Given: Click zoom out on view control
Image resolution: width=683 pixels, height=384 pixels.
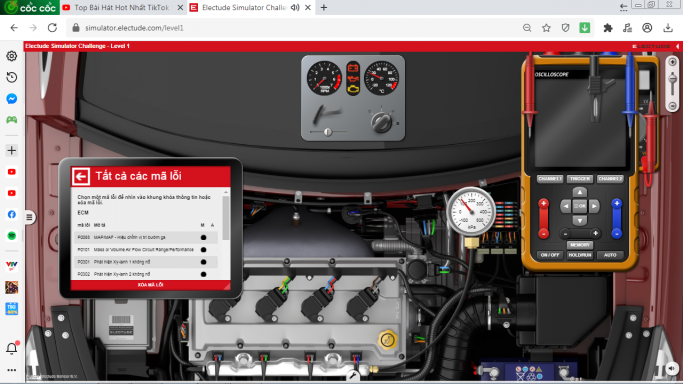Looking at the screenshot, I should coord(673,106).
